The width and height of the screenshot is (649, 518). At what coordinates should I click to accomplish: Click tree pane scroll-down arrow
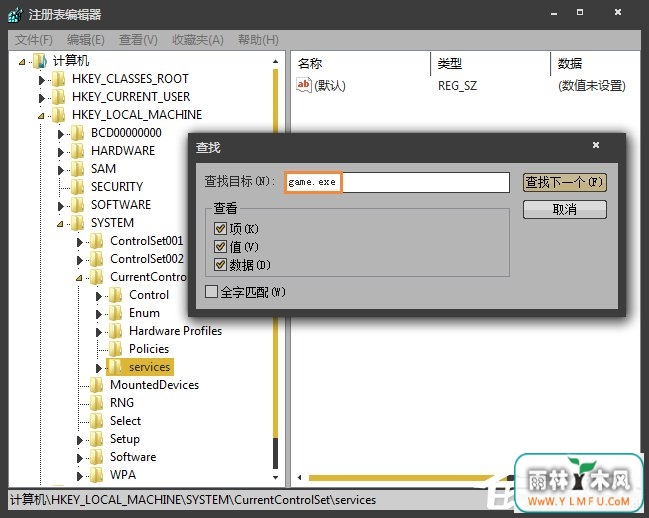[x=275, y=477]
